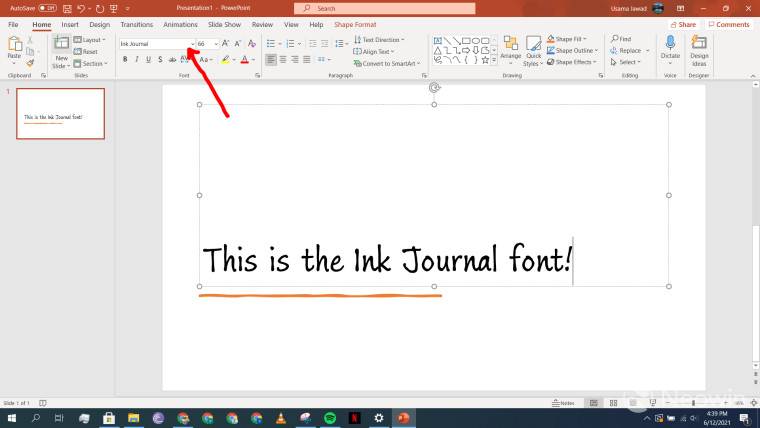Viewport: 760px width, 428px height.
Task: Open the Comments pane button
Action: (x=729, y=24)
